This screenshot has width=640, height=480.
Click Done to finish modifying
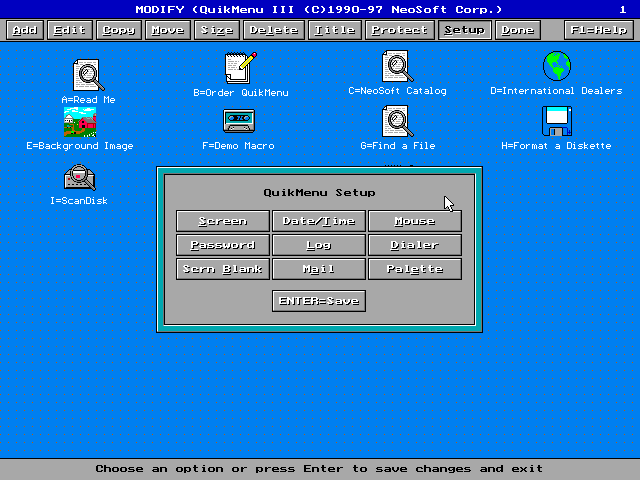click(518, 30)
